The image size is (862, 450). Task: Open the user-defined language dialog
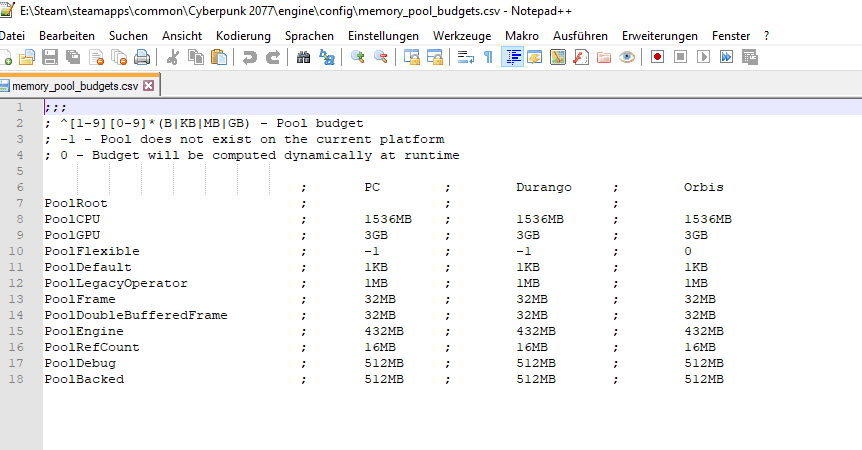tap(534, 57)
